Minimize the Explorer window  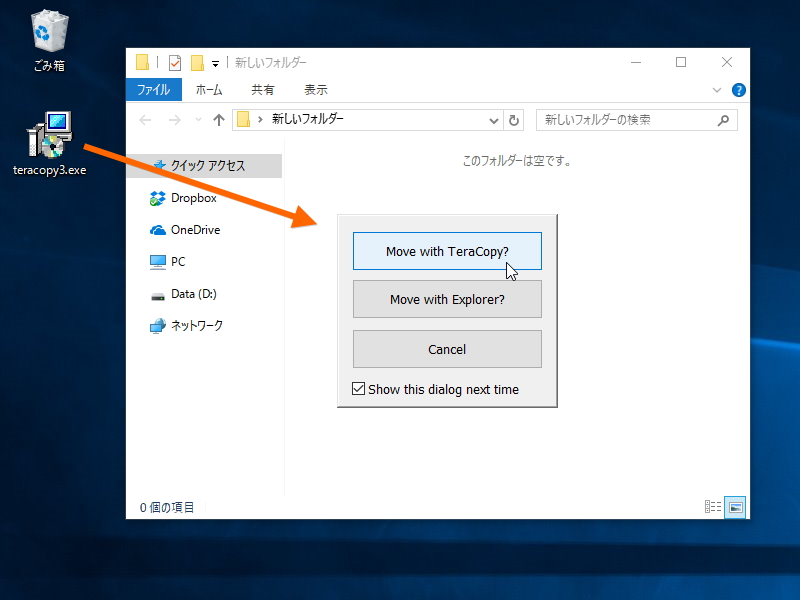pyautogui.click(x=636, y=62)
